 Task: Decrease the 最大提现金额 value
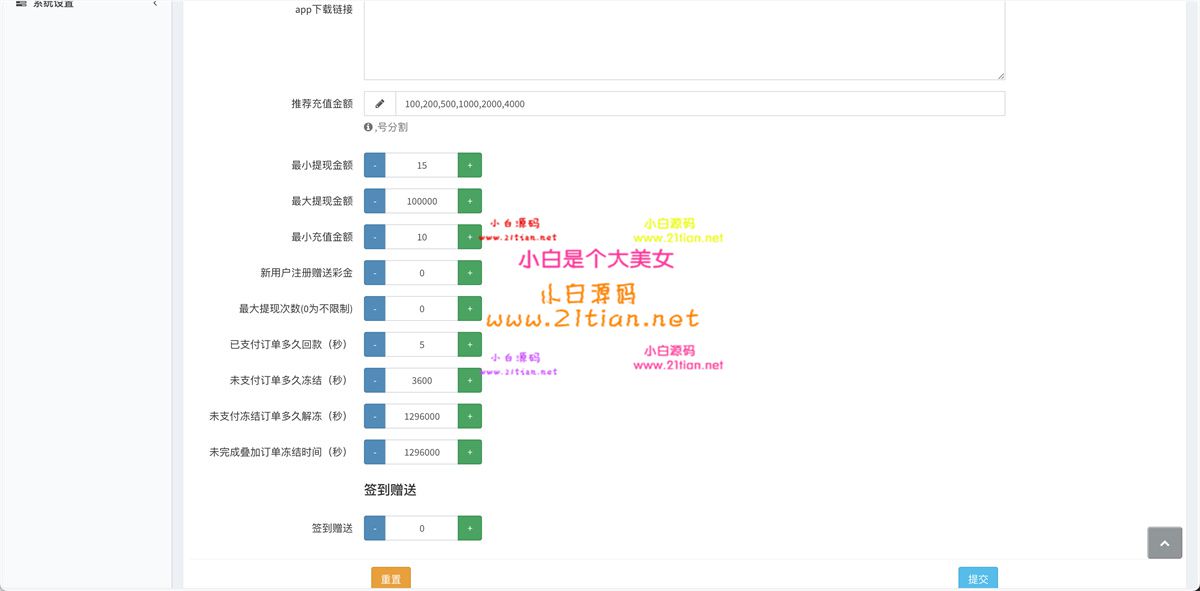tap(375, 201)
